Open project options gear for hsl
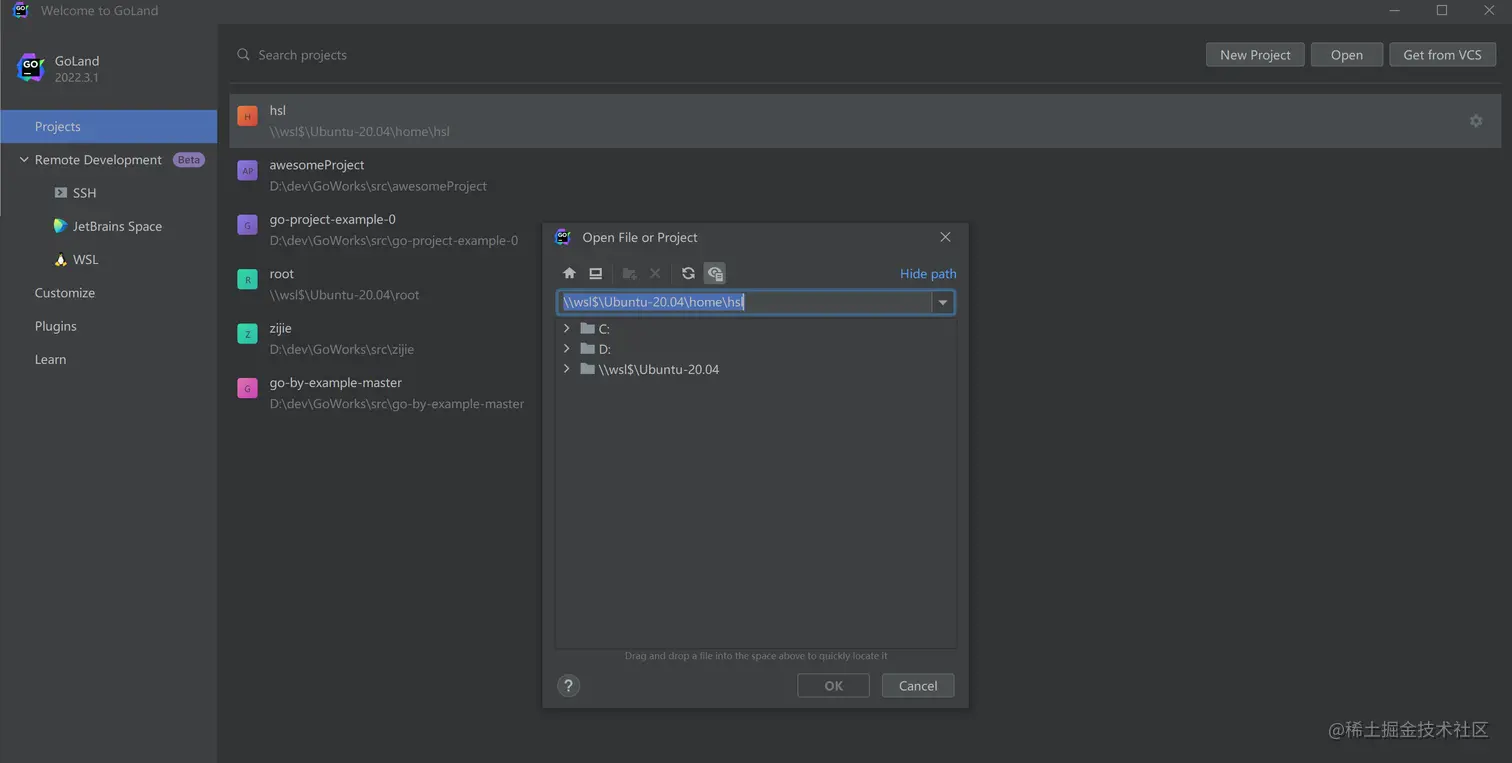This screenshot has width=1512, height=763. pyautogui.click(x=1475, y=121)
